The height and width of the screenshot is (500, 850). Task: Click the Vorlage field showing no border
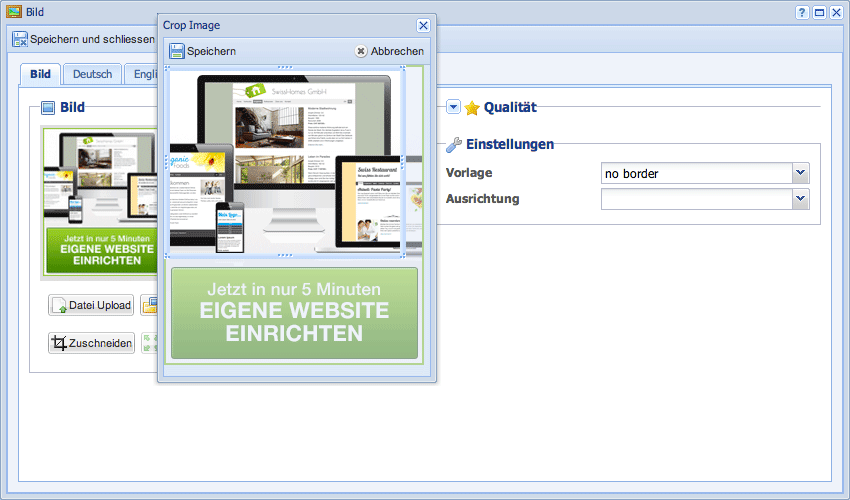[696, 173]
